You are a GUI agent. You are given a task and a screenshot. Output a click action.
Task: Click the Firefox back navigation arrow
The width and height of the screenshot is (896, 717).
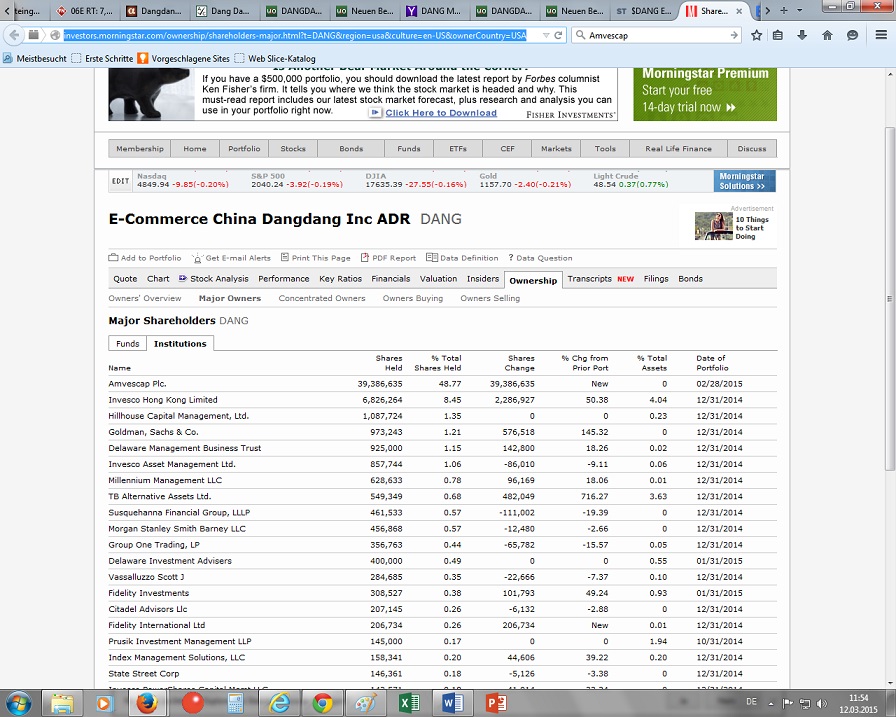tap(13, 34)
